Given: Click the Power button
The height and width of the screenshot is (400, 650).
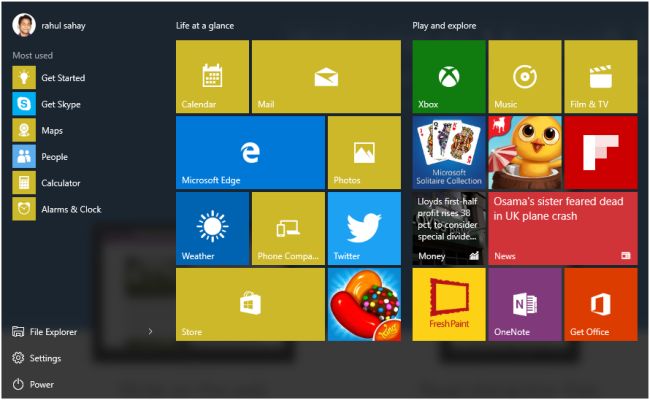Looking at the screenshot, I should point(33,384).
